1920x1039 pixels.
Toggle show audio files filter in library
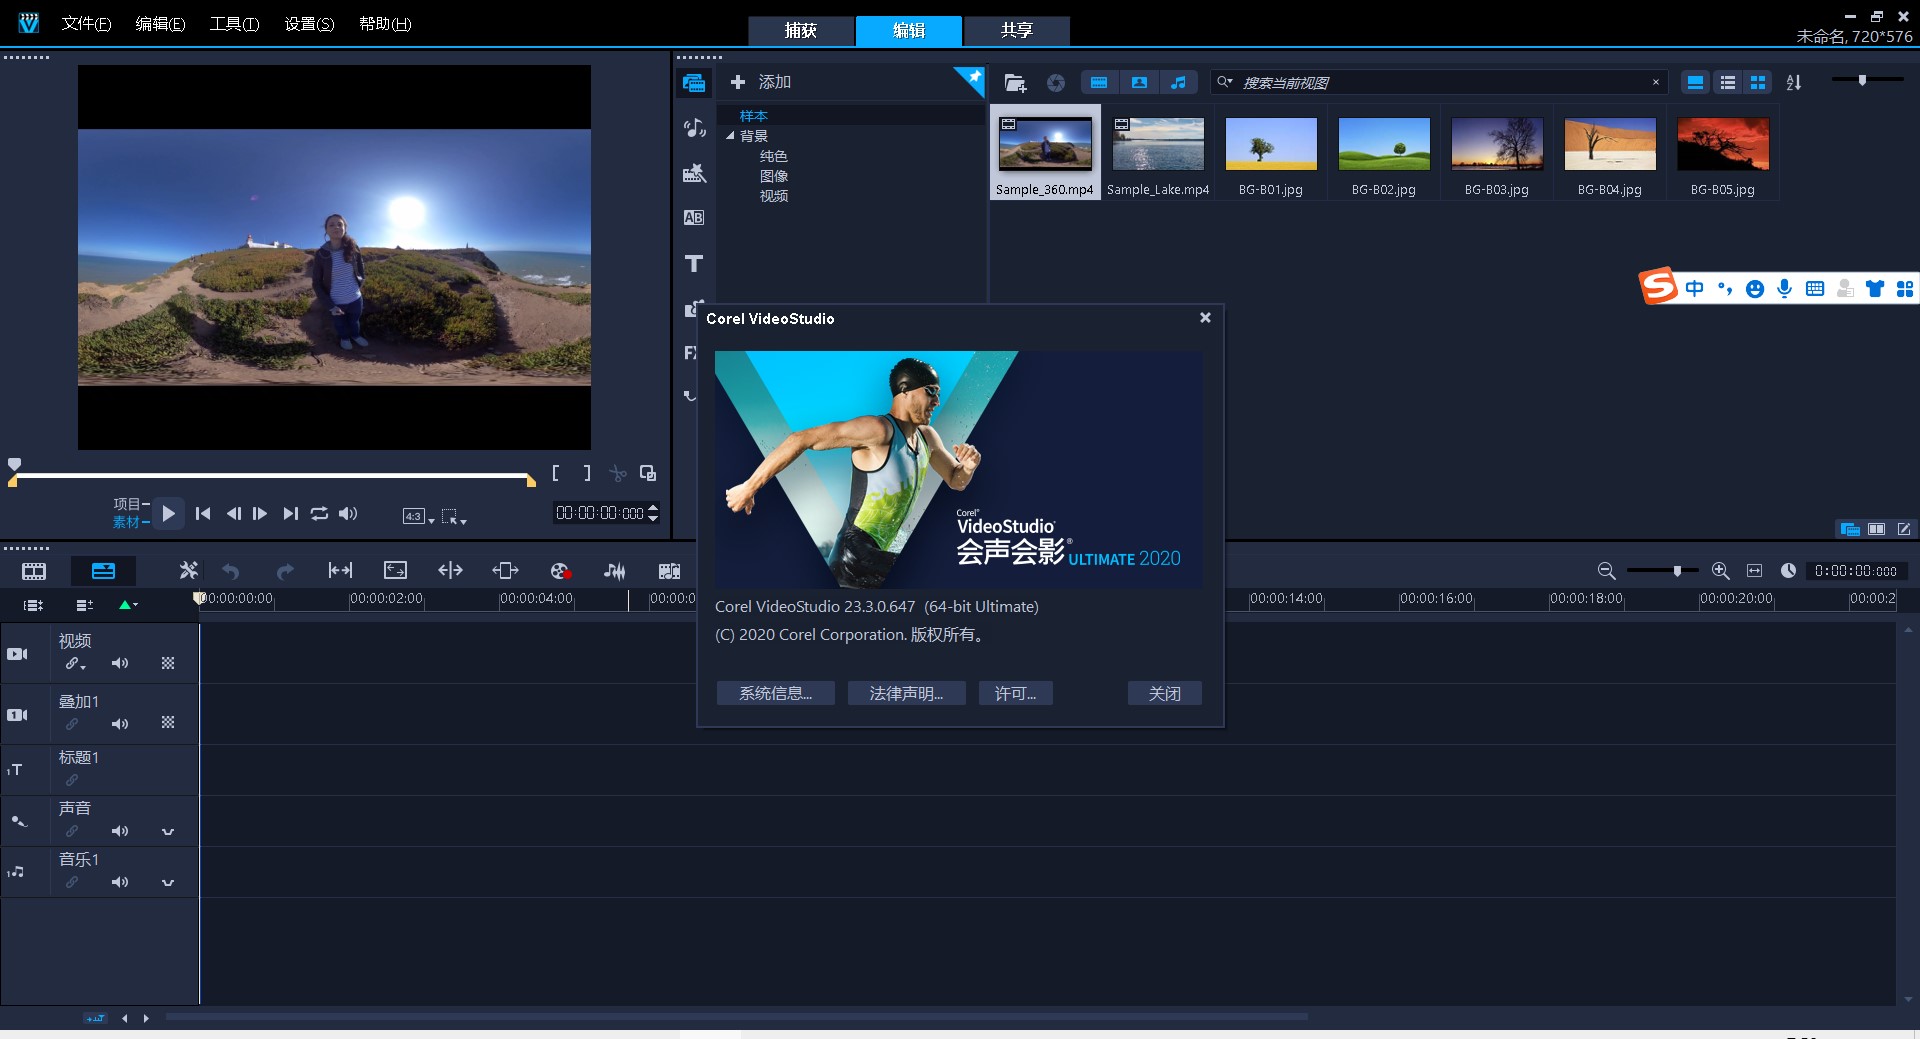1179,83
